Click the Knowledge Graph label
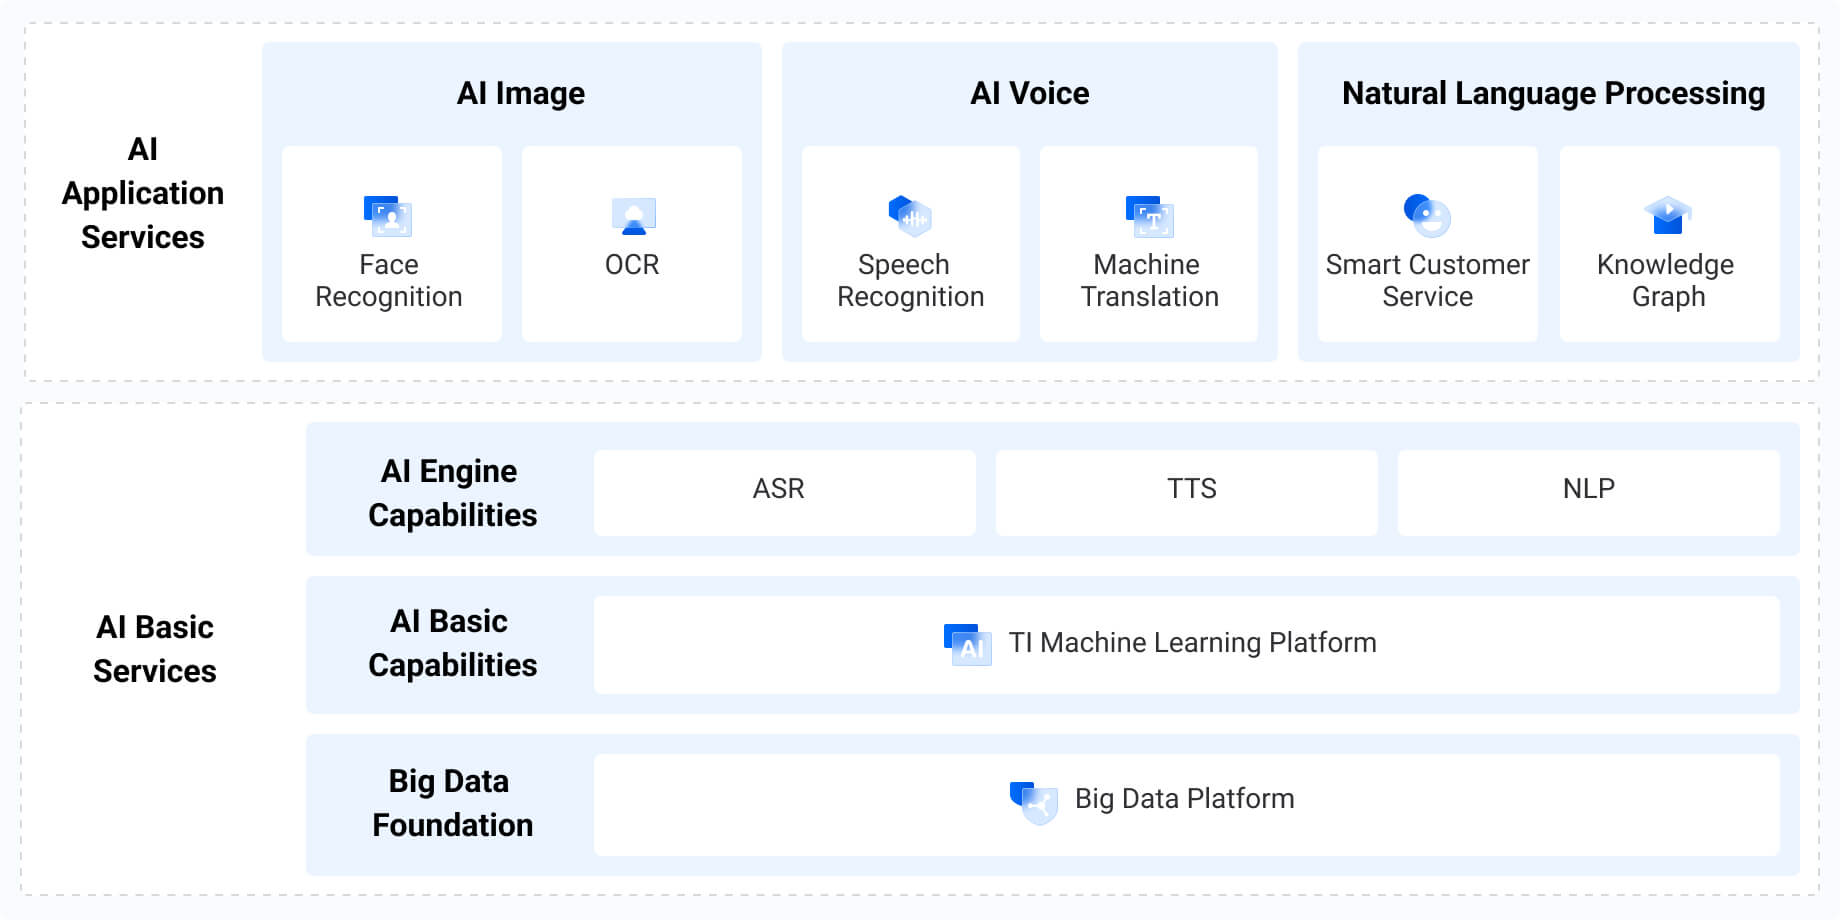 tap(1666, 281)
